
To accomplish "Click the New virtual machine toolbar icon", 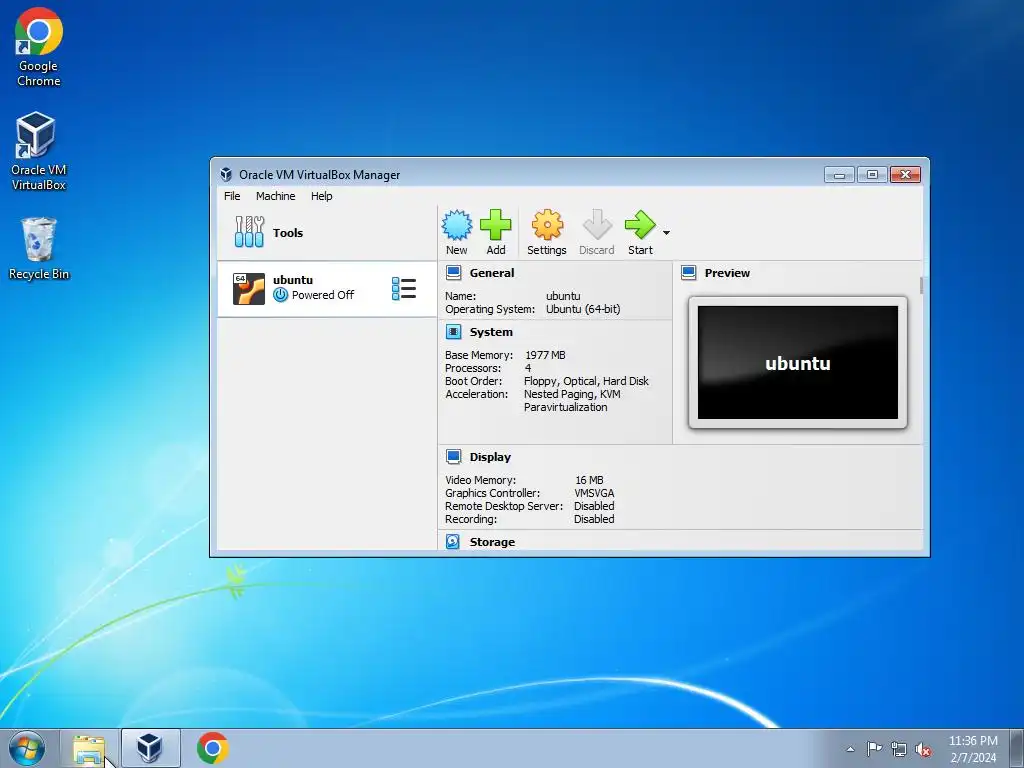I will 456,225.
